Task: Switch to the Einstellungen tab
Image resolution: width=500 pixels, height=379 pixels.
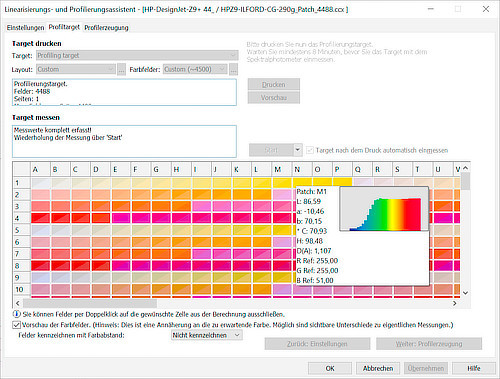Action: pos(25,28)
